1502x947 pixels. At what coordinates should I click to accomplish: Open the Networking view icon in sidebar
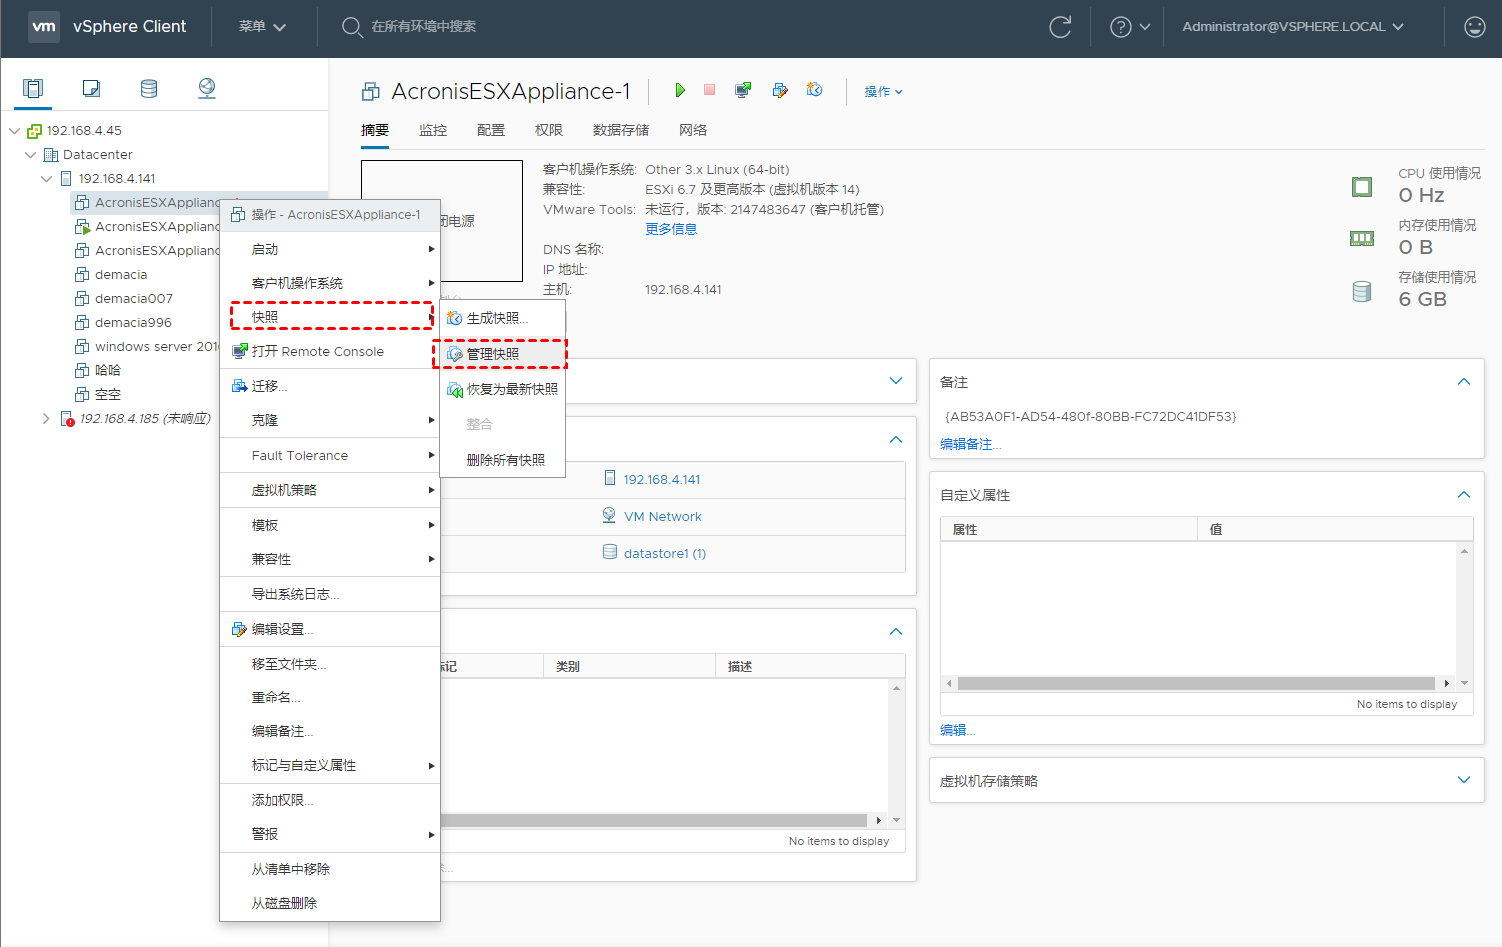207,89
